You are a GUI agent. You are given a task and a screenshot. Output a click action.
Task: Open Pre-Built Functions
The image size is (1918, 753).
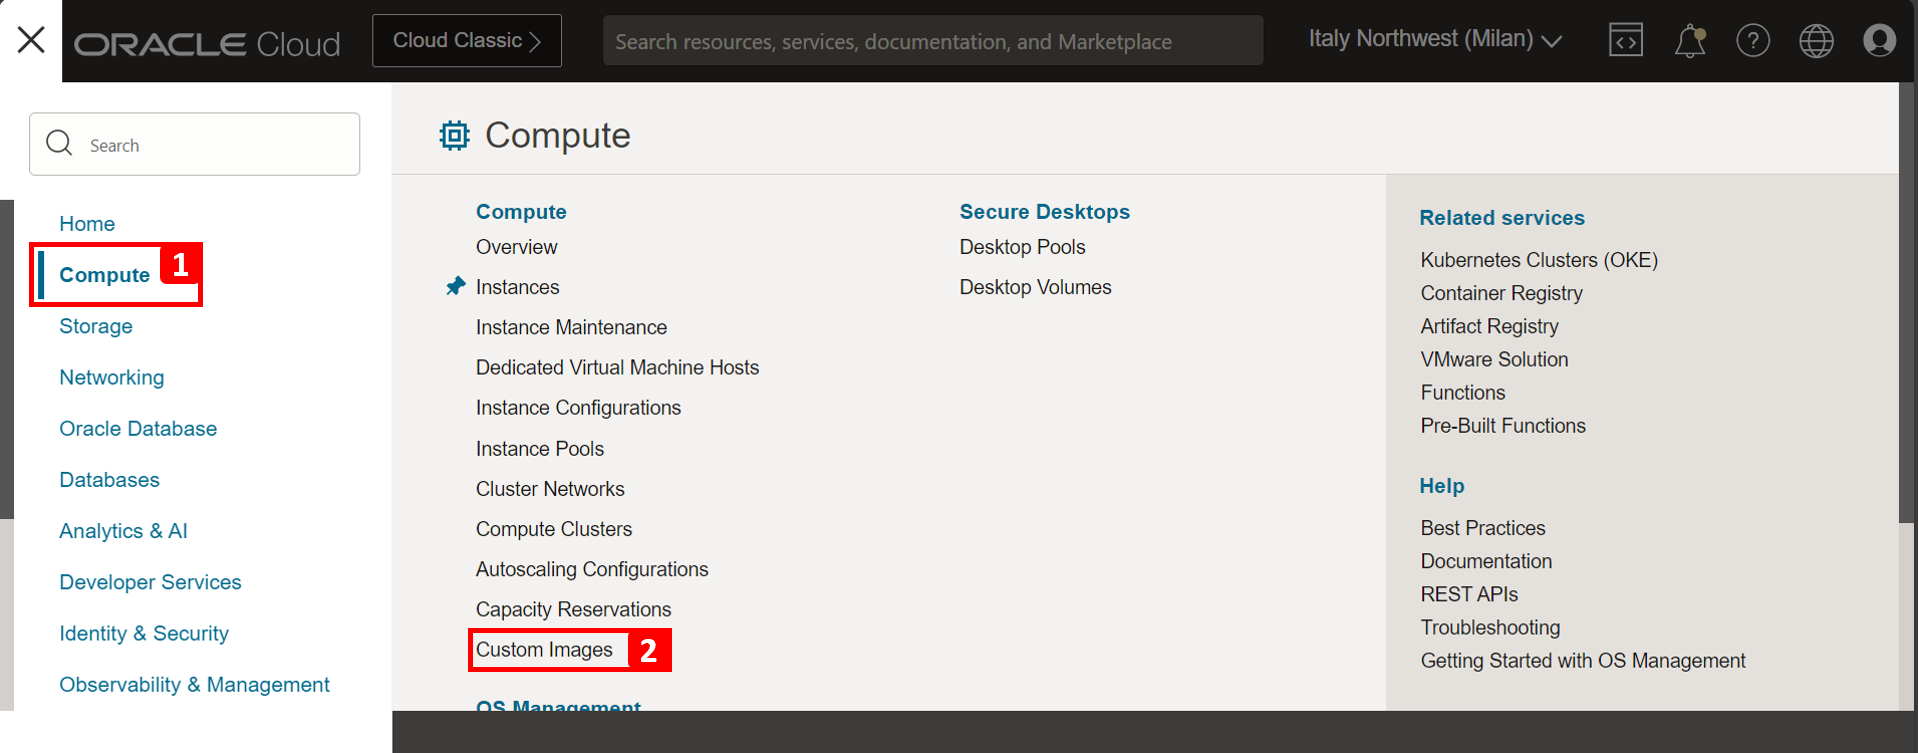1503,425
